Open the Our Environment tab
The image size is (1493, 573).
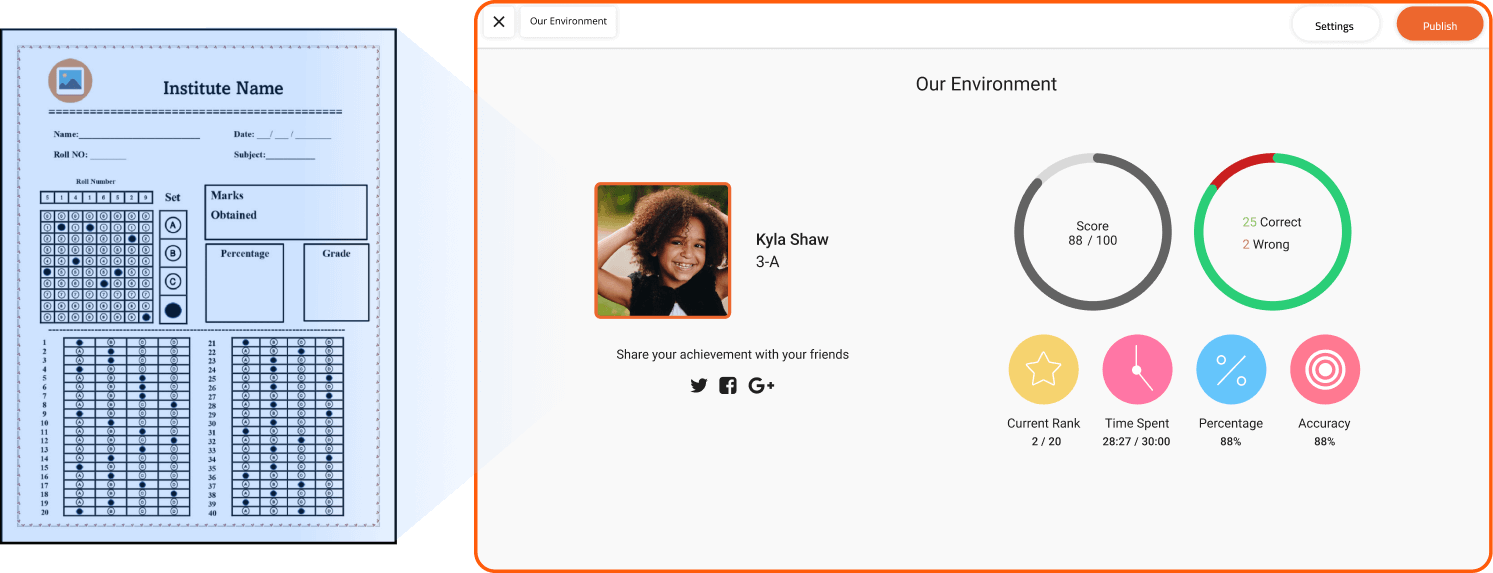(x=568, y=21)
